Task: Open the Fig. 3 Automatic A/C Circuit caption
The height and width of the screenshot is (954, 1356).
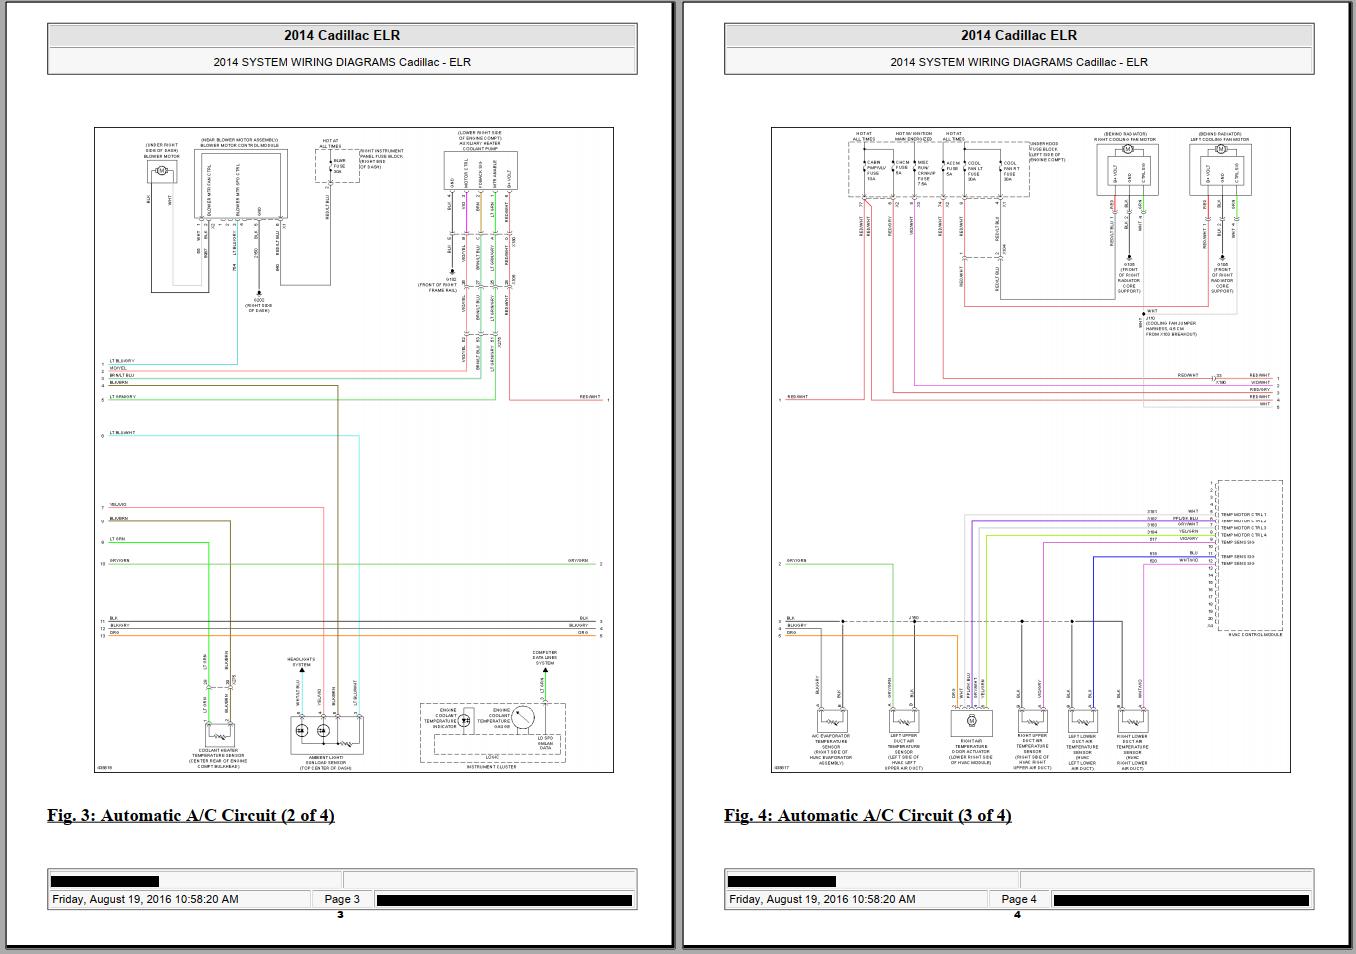Action: (190, 815)
